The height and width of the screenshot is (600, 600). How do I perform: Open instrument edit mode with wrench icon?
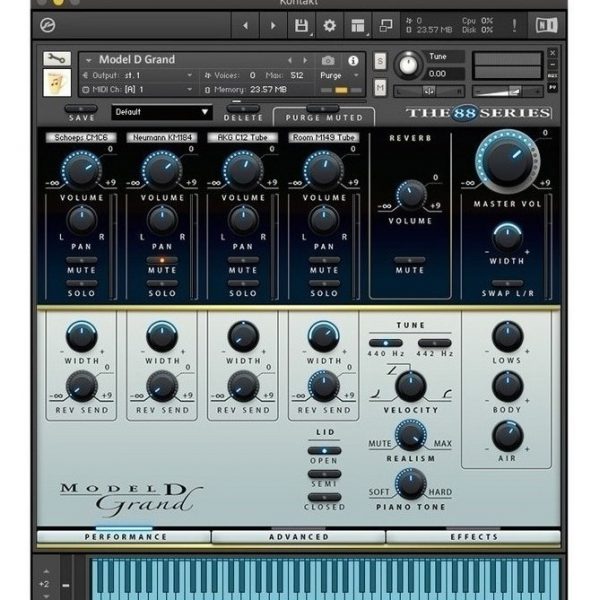(x=57, y=59)
